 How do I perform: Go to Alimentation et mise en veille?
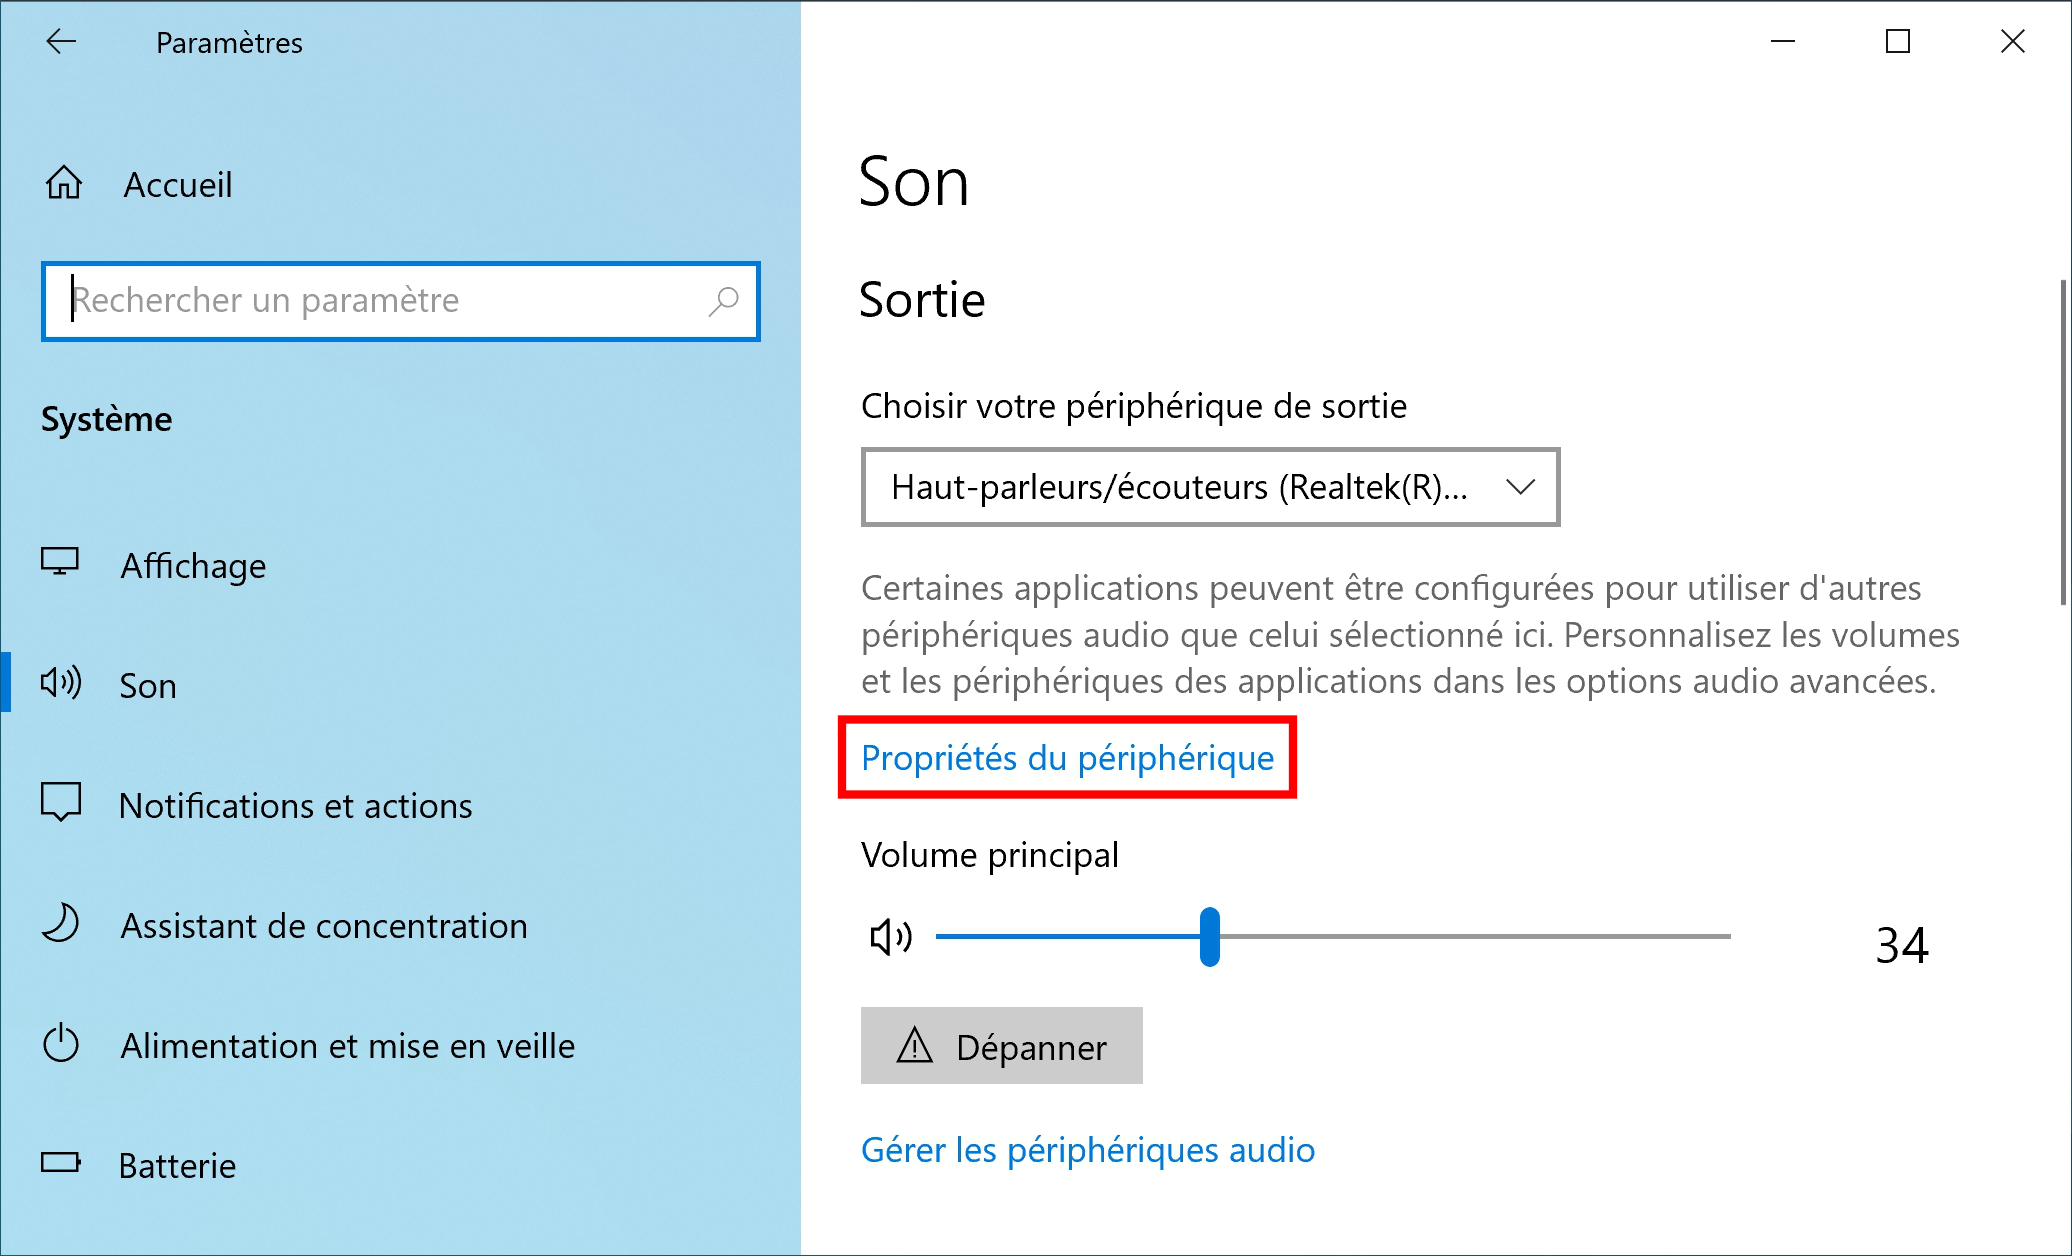[348, 1045]
